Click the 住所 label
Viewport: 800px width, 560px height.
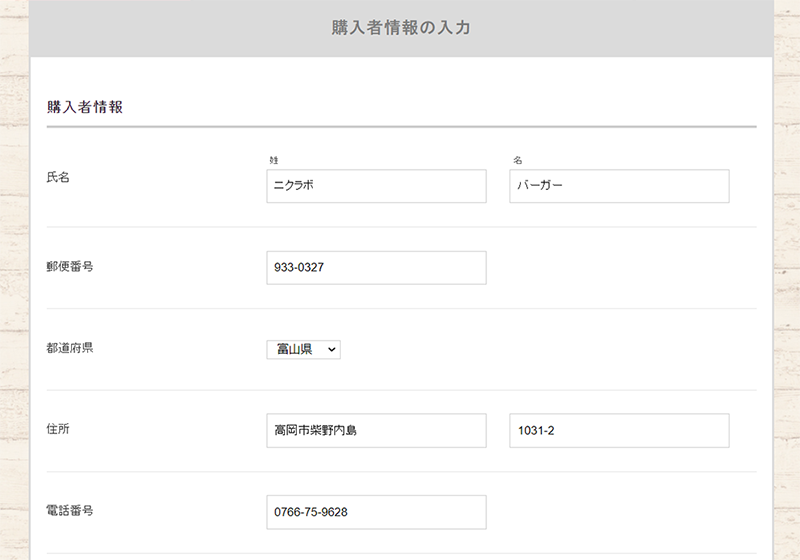pyautogui.click(x=58, y=429)
